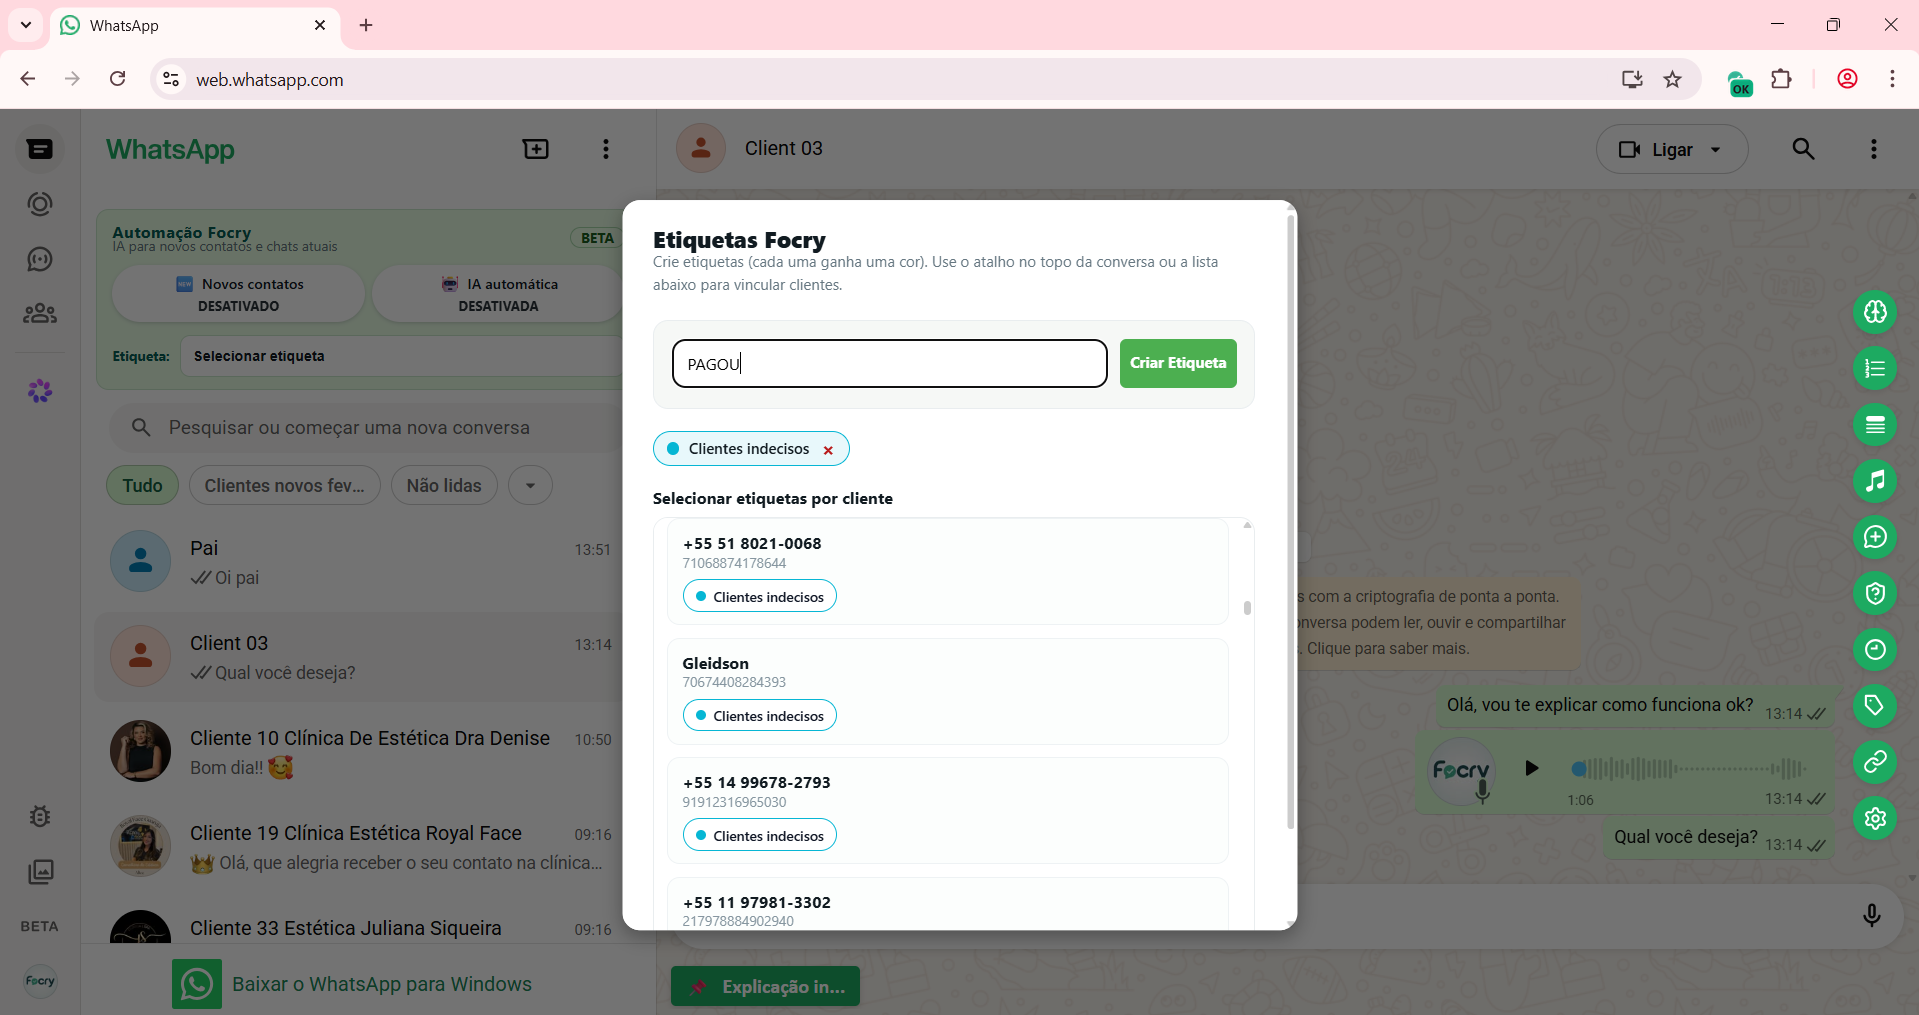Open the Focry settings gear icon
The image size is (1919, 1015).
(x=1875, y=818)
